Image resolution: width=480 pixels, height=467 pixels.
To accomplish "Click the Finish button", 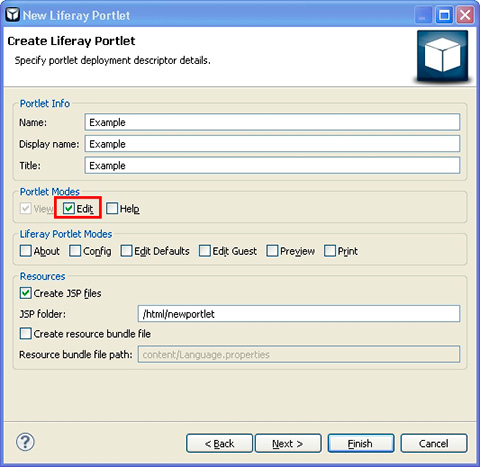I will click(x=361, y=443).
